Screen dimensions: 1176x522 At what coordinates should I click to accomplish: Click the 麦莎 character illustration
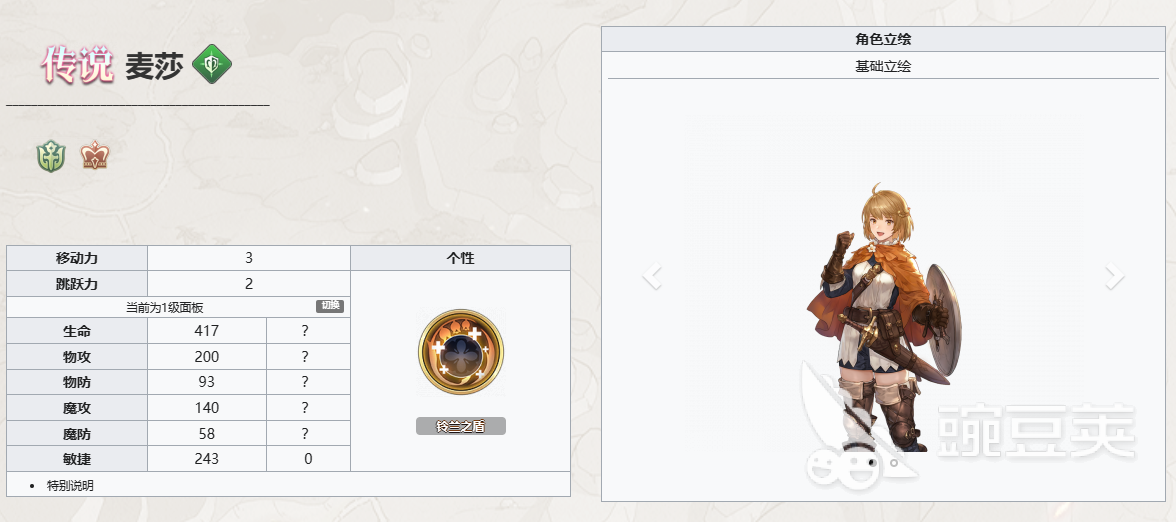click(884, 316)
